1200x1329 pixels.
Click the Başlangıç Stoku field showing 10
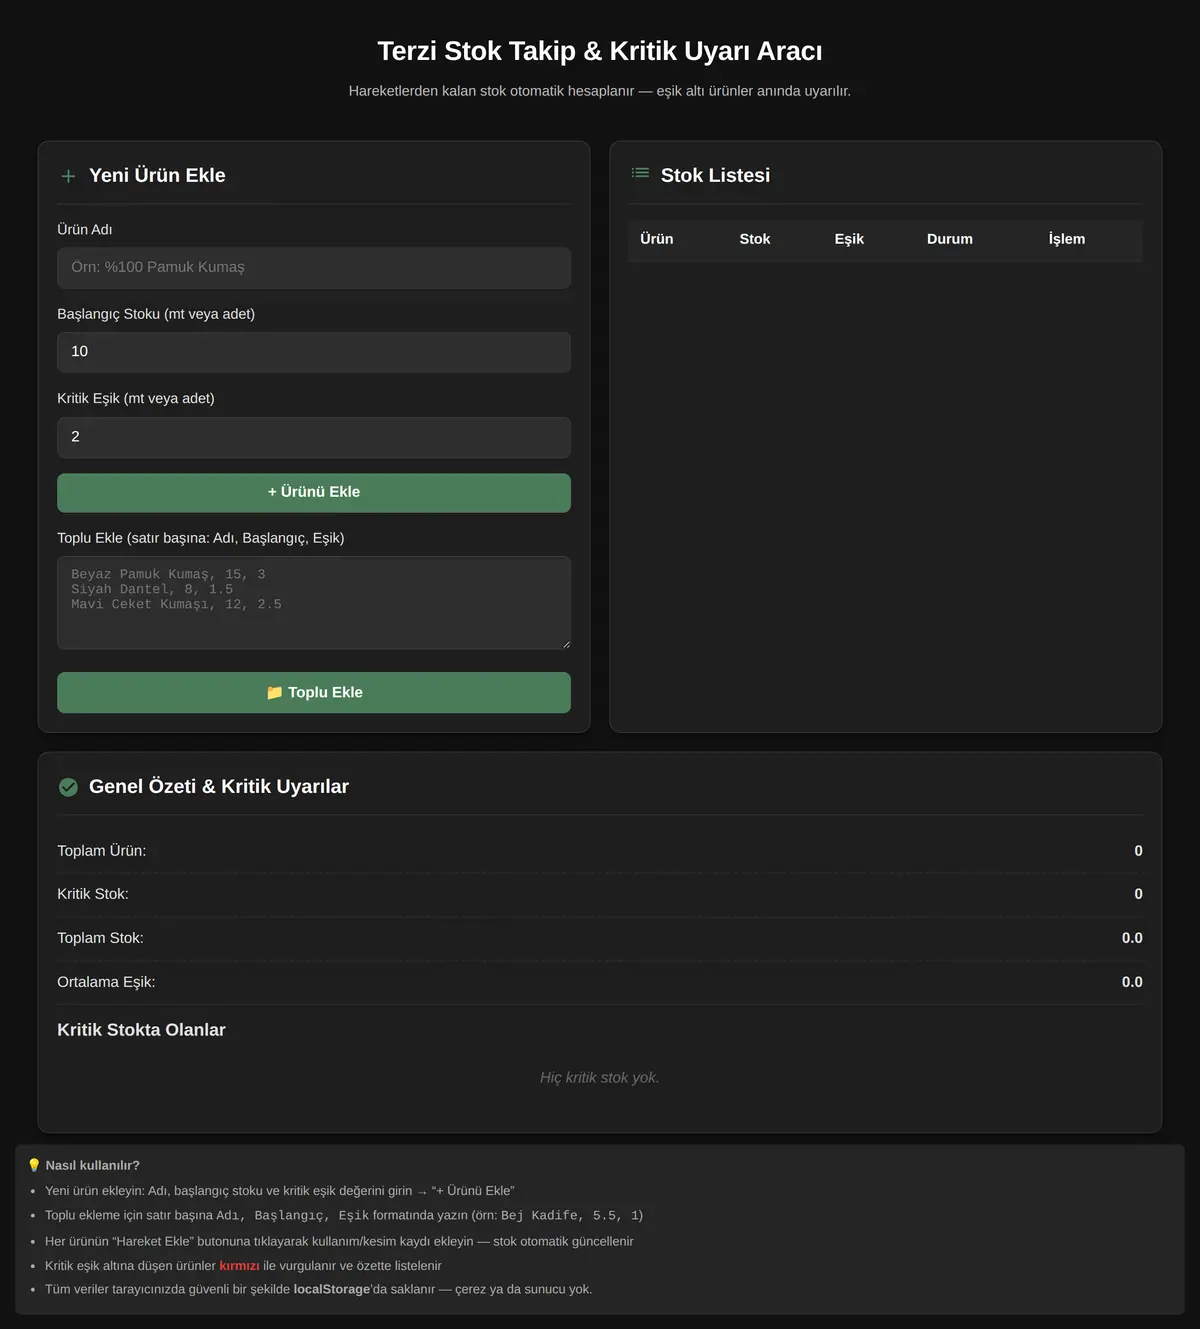coord(314,352)
